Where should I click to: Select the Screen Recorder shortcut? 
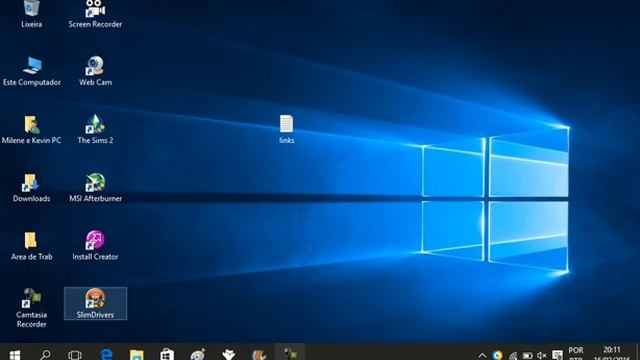(x=95, y=13)
